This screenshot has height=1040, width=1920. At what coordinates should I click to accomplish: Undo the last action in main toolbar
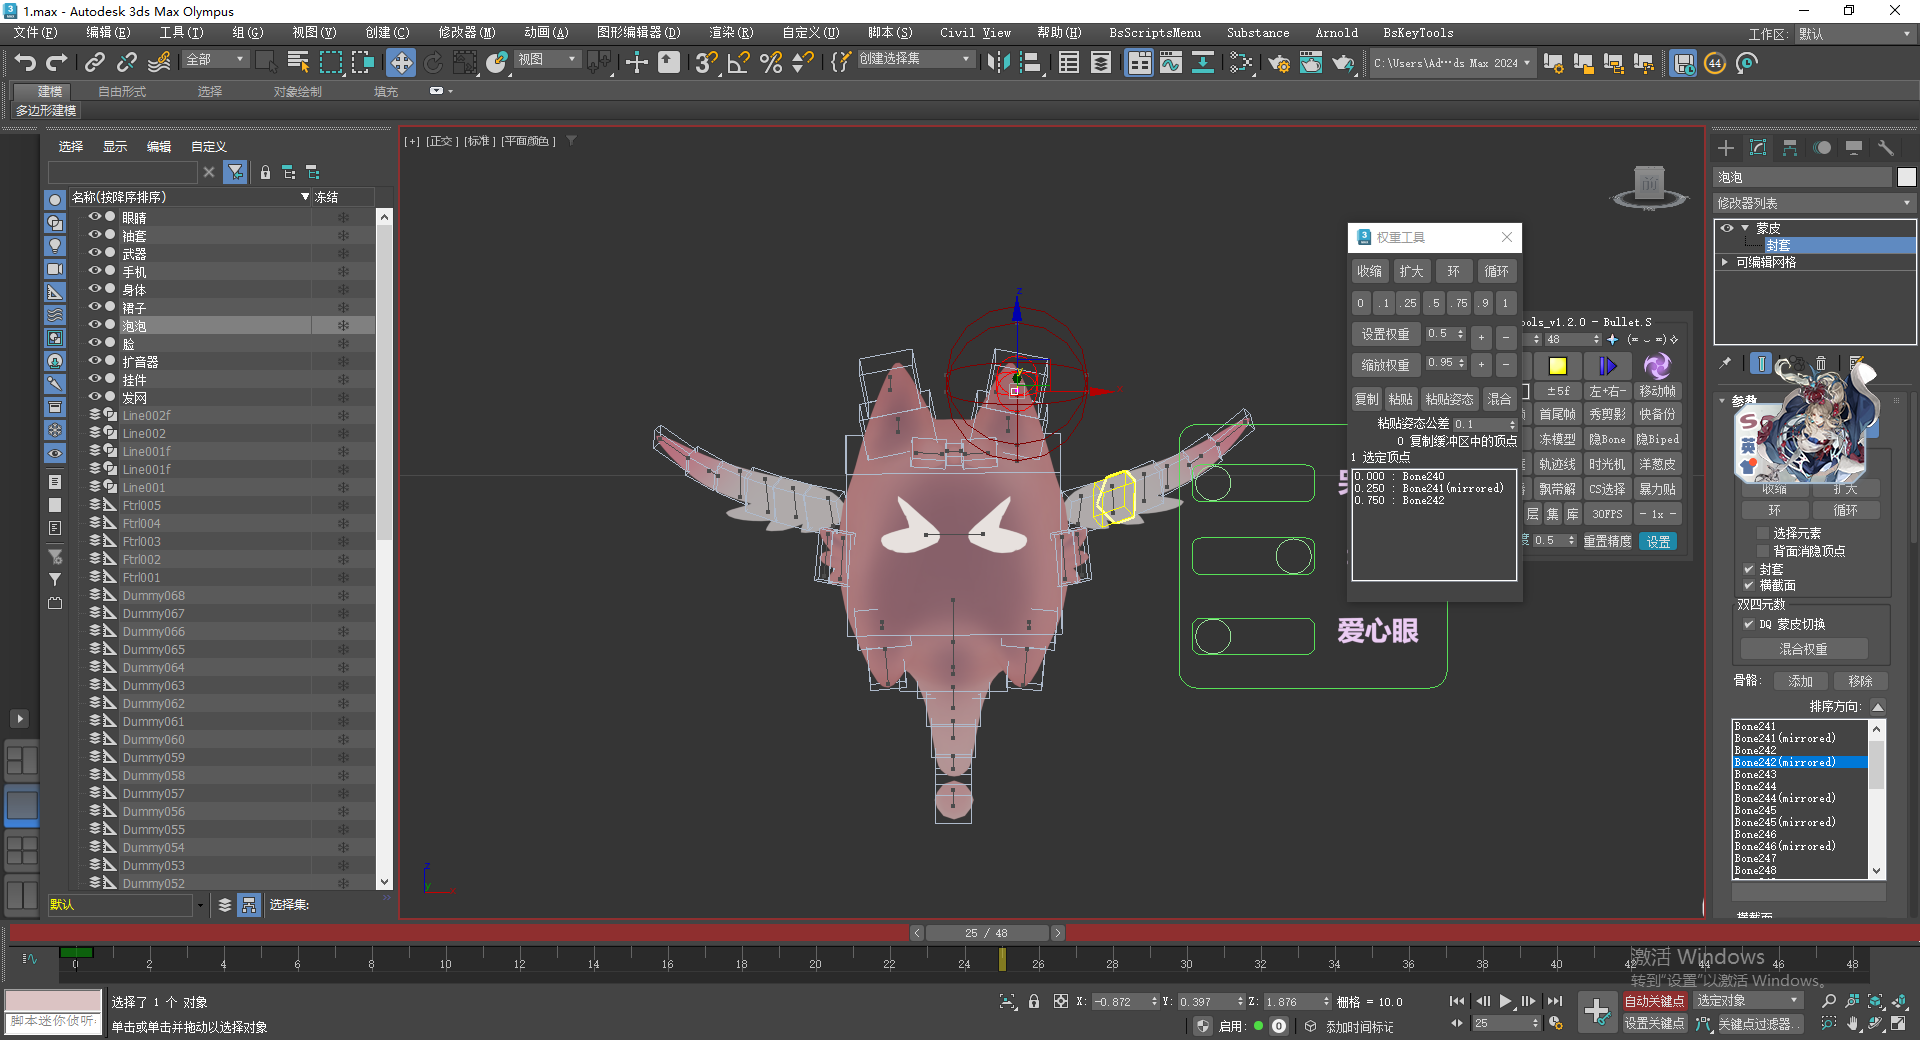coord(25,63)
